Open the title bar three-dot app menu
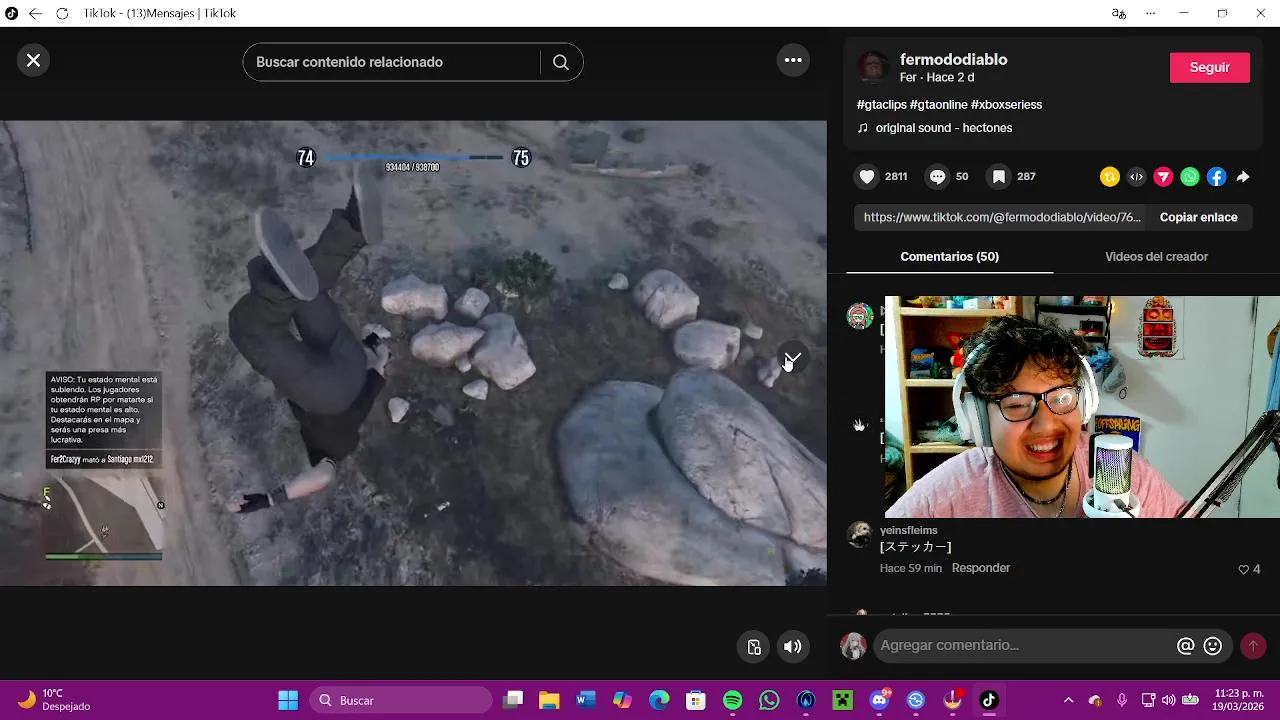Image resolution: width=1280 pixels, height=720 pixels. pyautogui.click(x=1150, y=14)
